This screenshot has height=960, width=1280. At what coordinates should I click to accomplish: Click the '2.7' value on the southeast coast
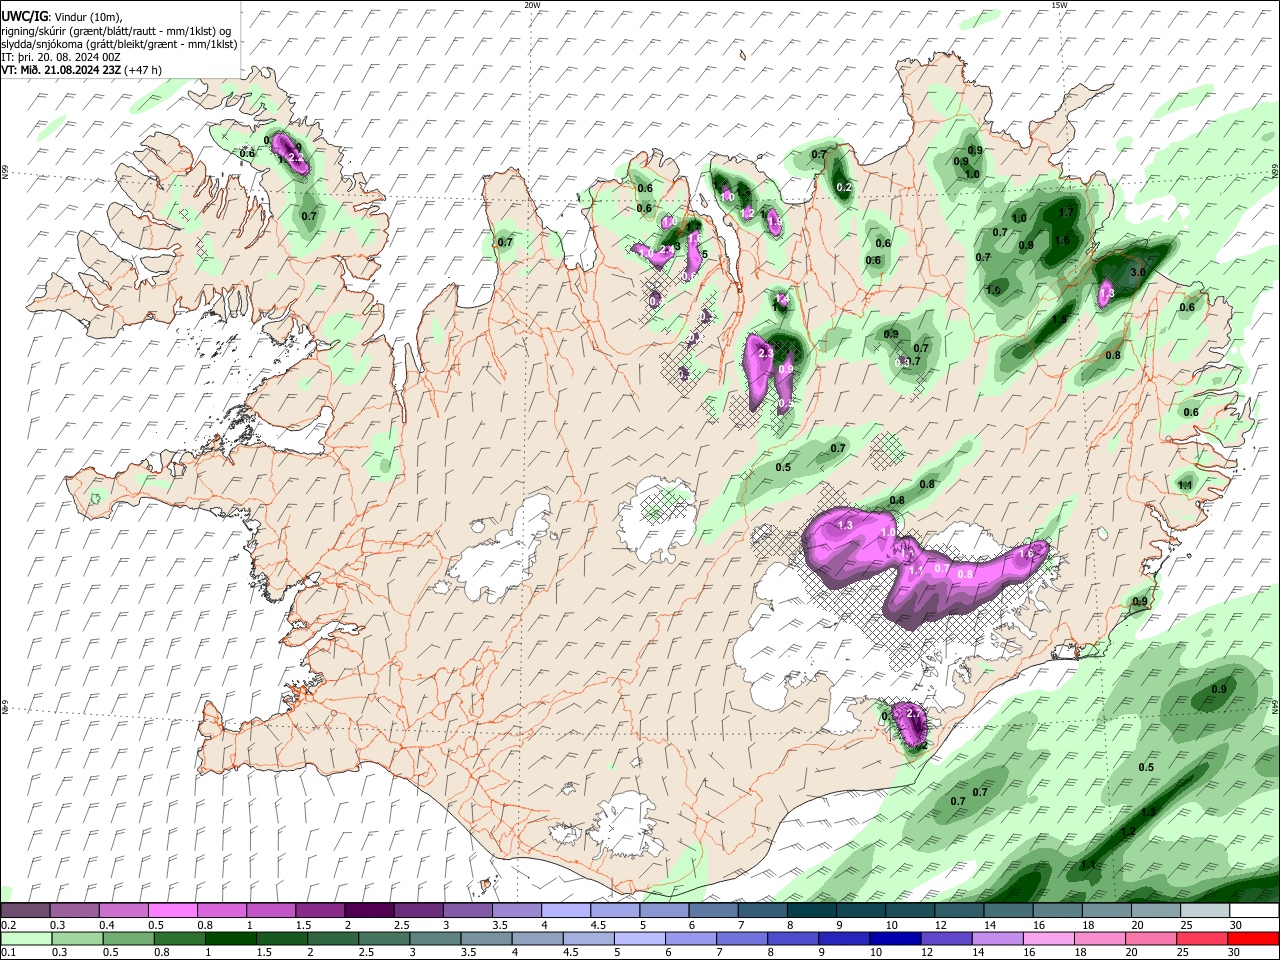click(x=913, y=713)
